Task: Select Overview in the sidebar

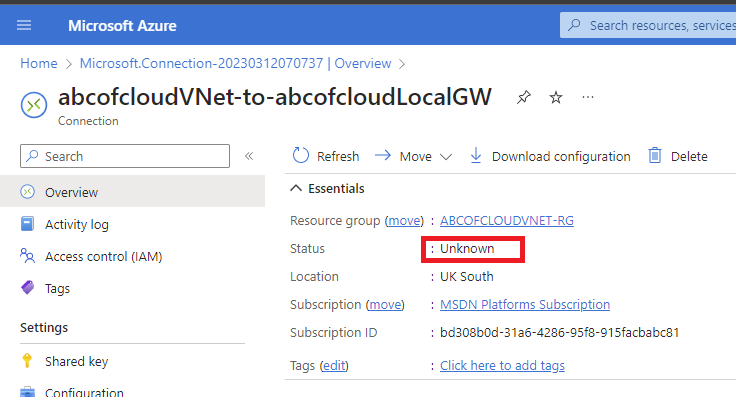Action: tap(132, 192)
